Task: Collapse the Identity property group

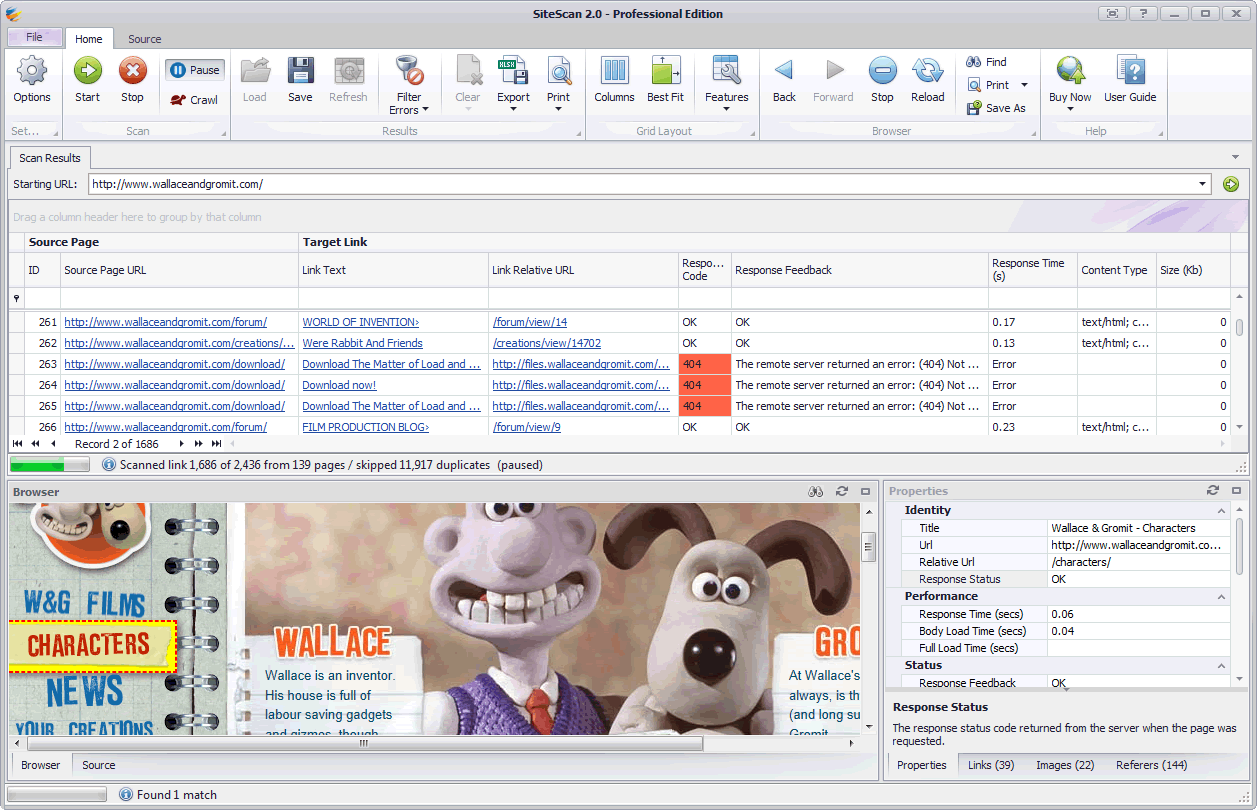Action: (1221, 511)
